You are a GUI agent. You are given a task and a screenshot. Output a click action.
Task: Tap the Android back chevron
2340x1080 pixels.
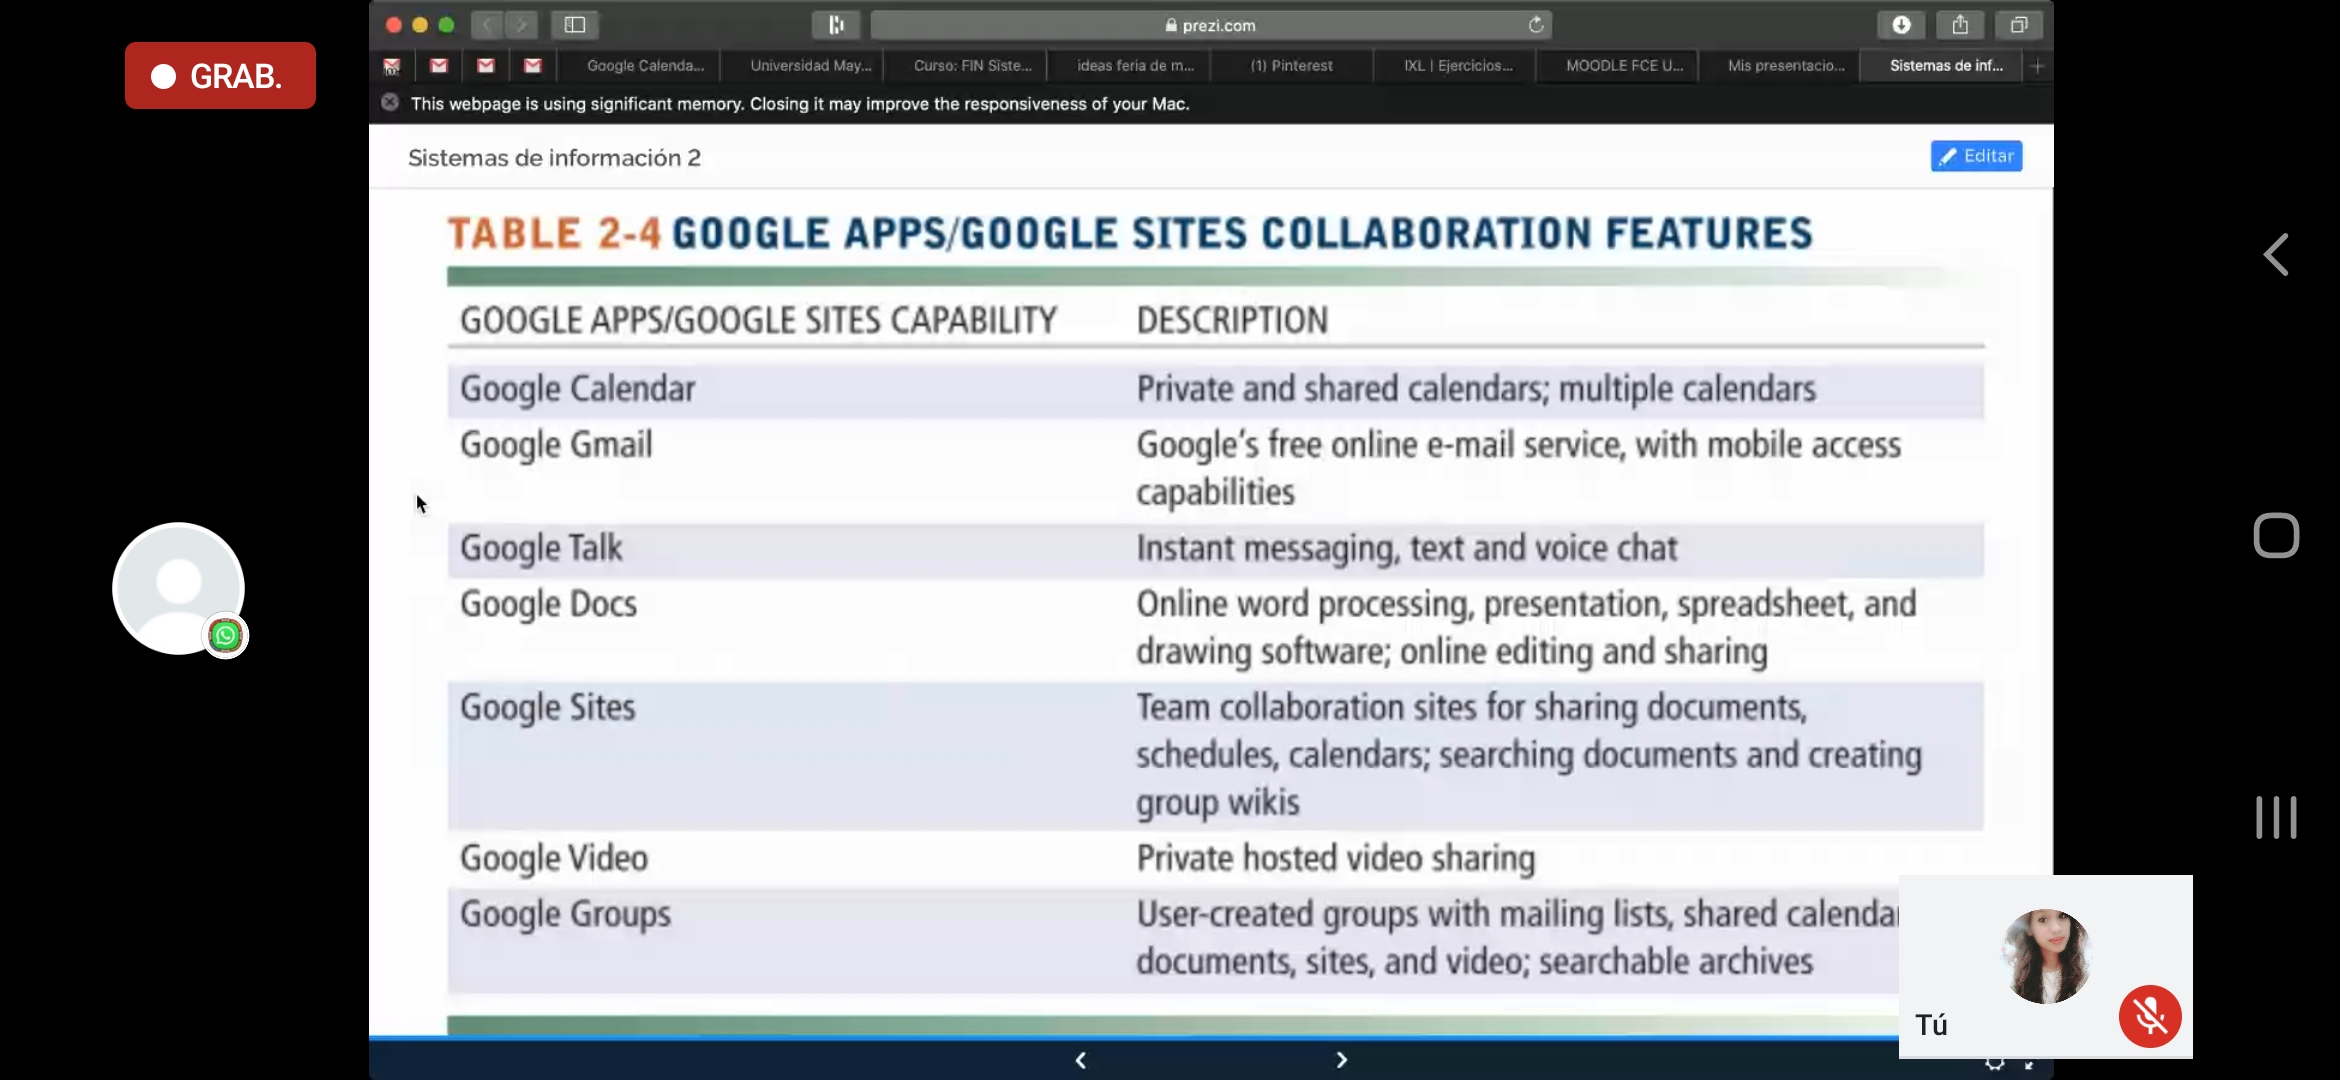coord(2276,255)
